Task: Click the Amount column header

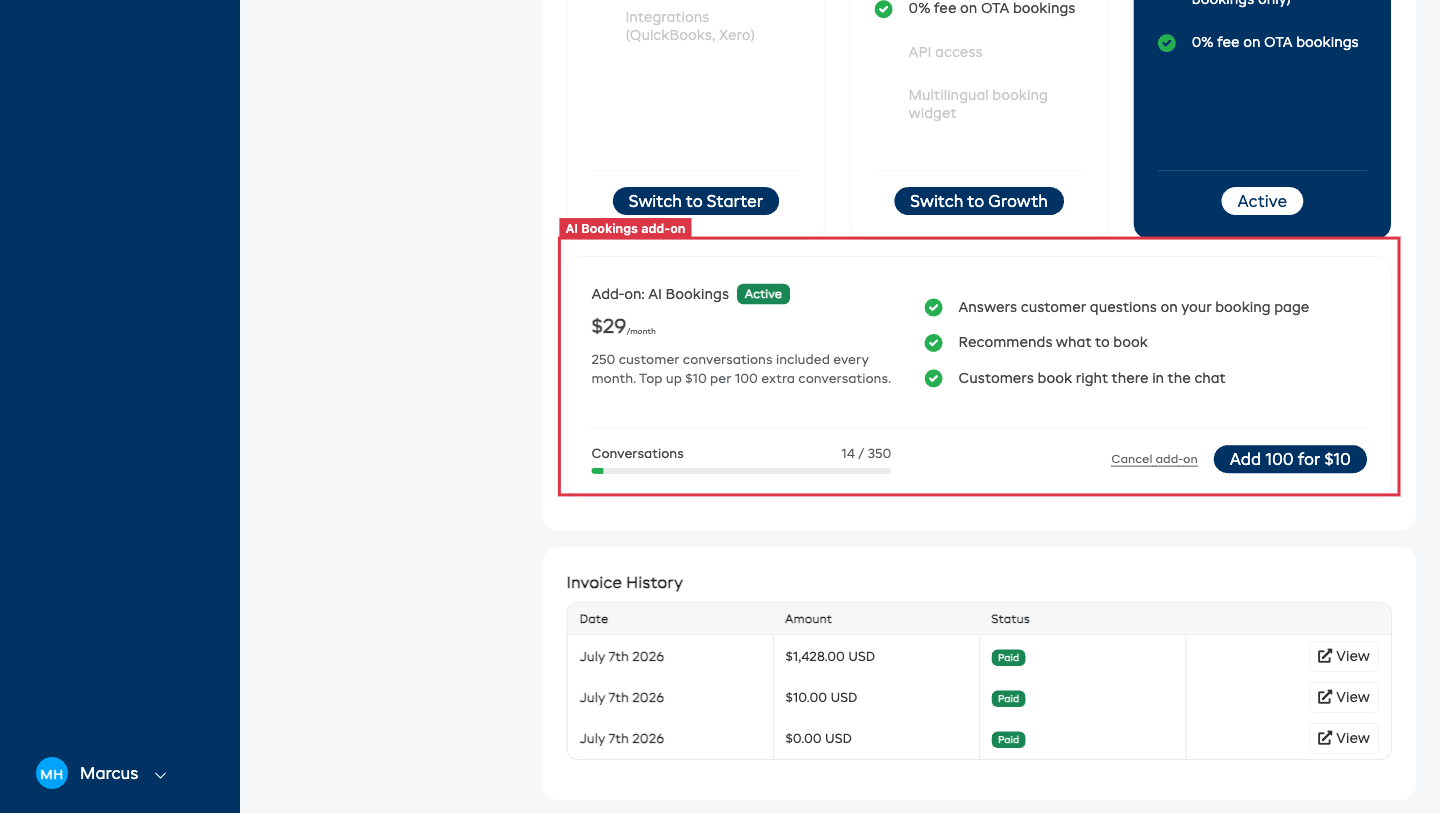Action: tap(808, 619)
